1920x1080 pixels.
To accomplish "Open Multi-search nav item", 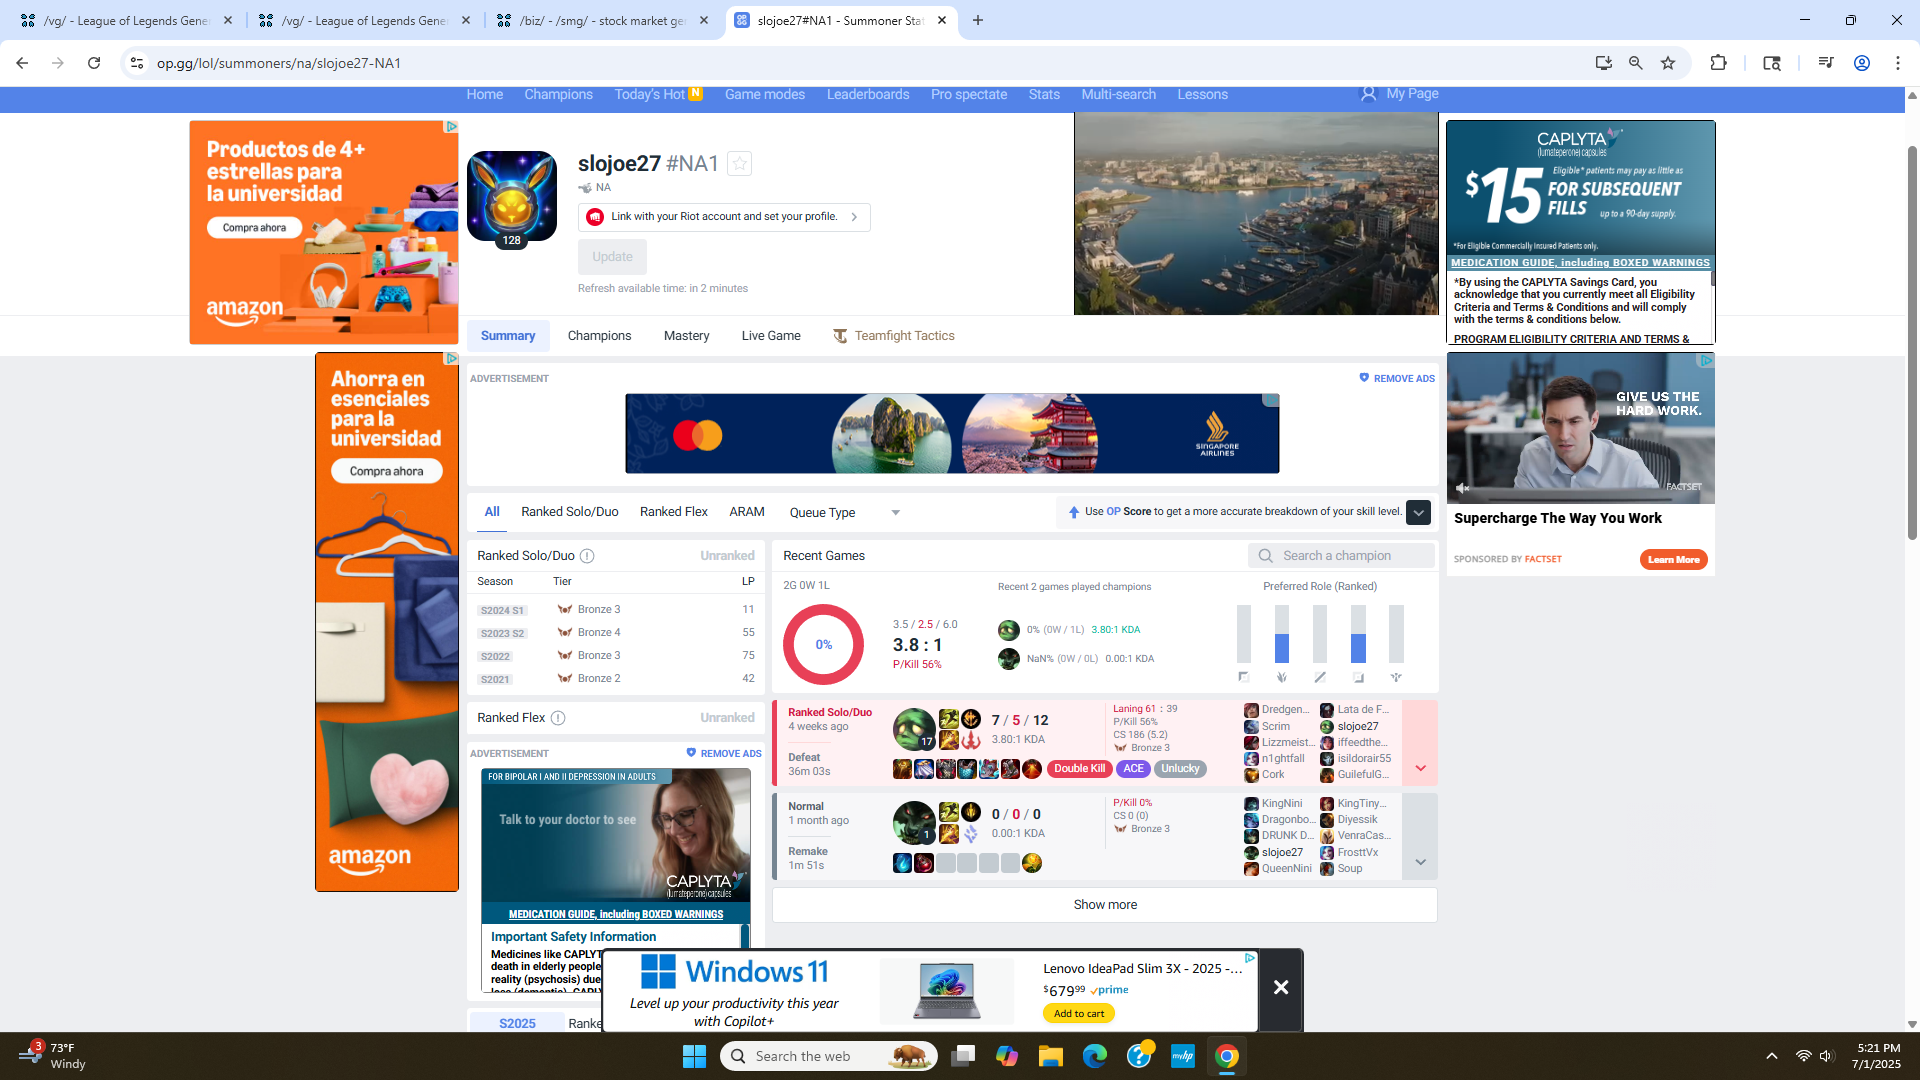I will 1118,95.
